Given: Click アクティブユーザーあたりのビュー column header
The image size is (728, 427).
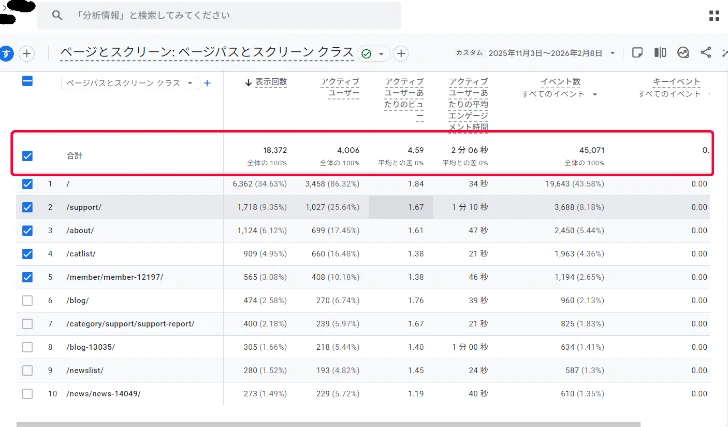Looking at the screenshot, I should pyautogui.click(x=404, y=98).
